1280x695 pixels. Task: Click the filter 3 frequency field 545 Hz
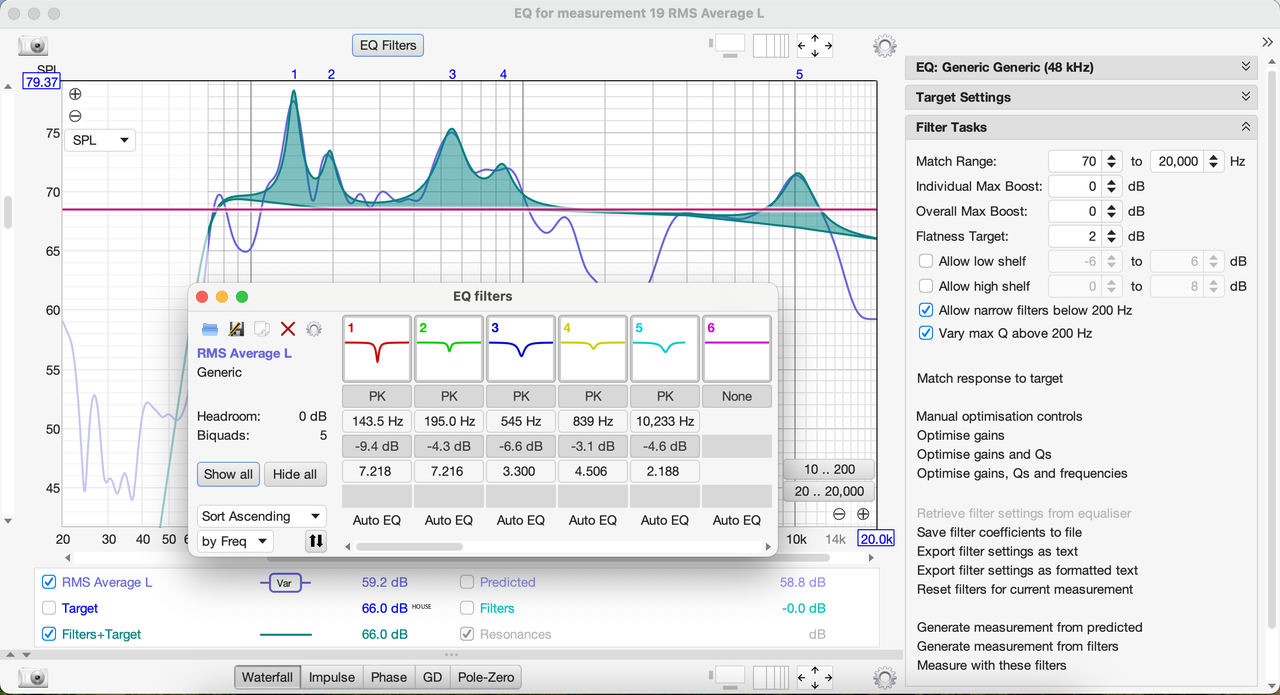coord(521,421)
